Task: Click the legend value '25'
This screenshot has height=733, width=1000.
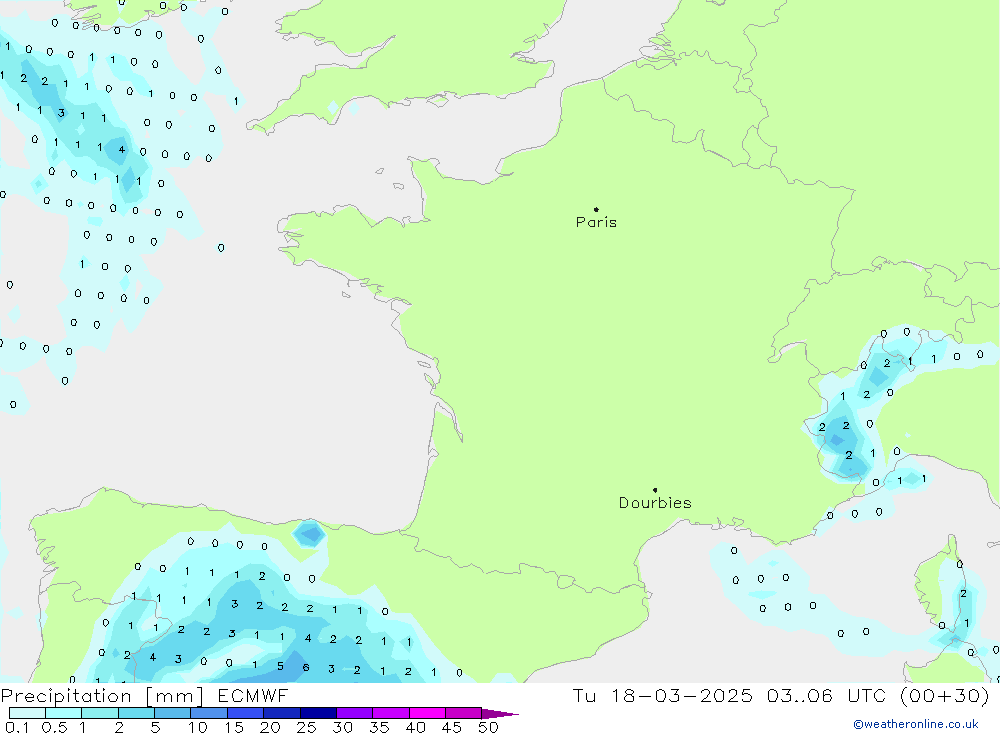Action: tap(307, 727)
